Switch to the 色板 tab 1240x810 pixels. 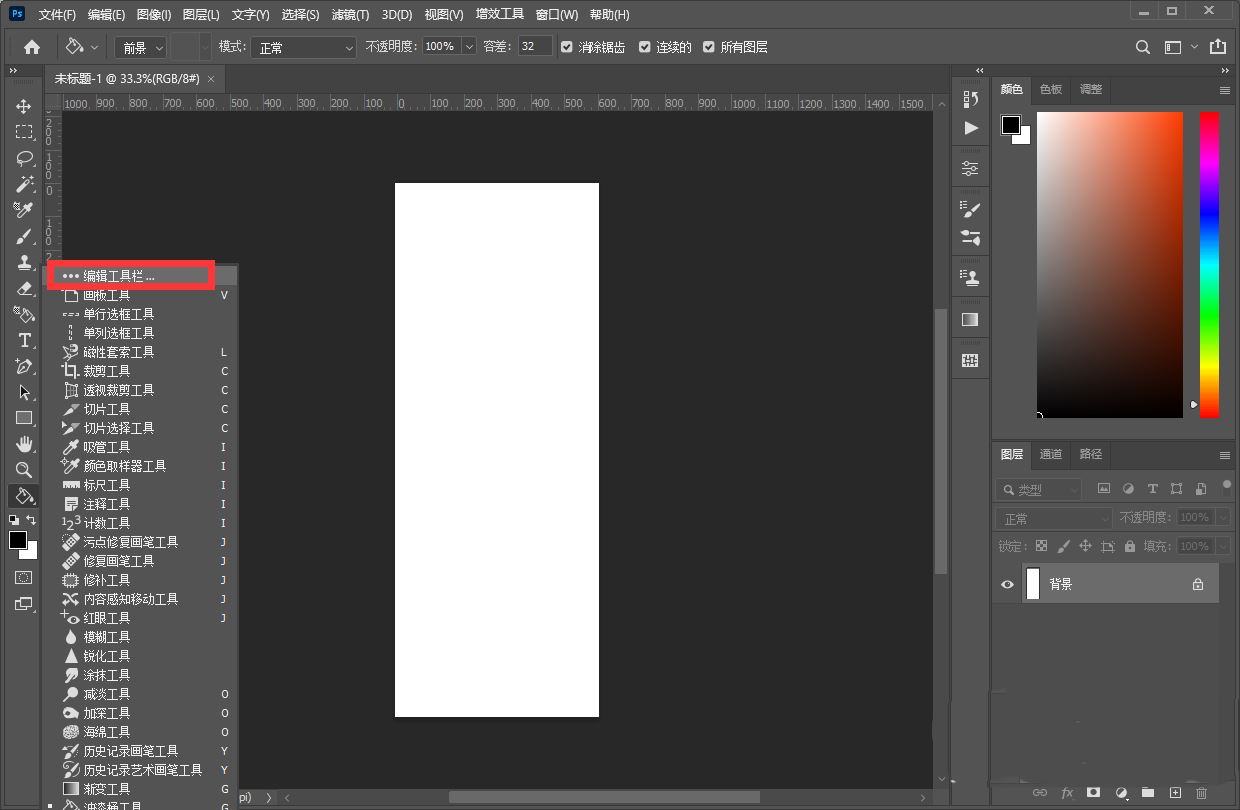(1051, 89)
